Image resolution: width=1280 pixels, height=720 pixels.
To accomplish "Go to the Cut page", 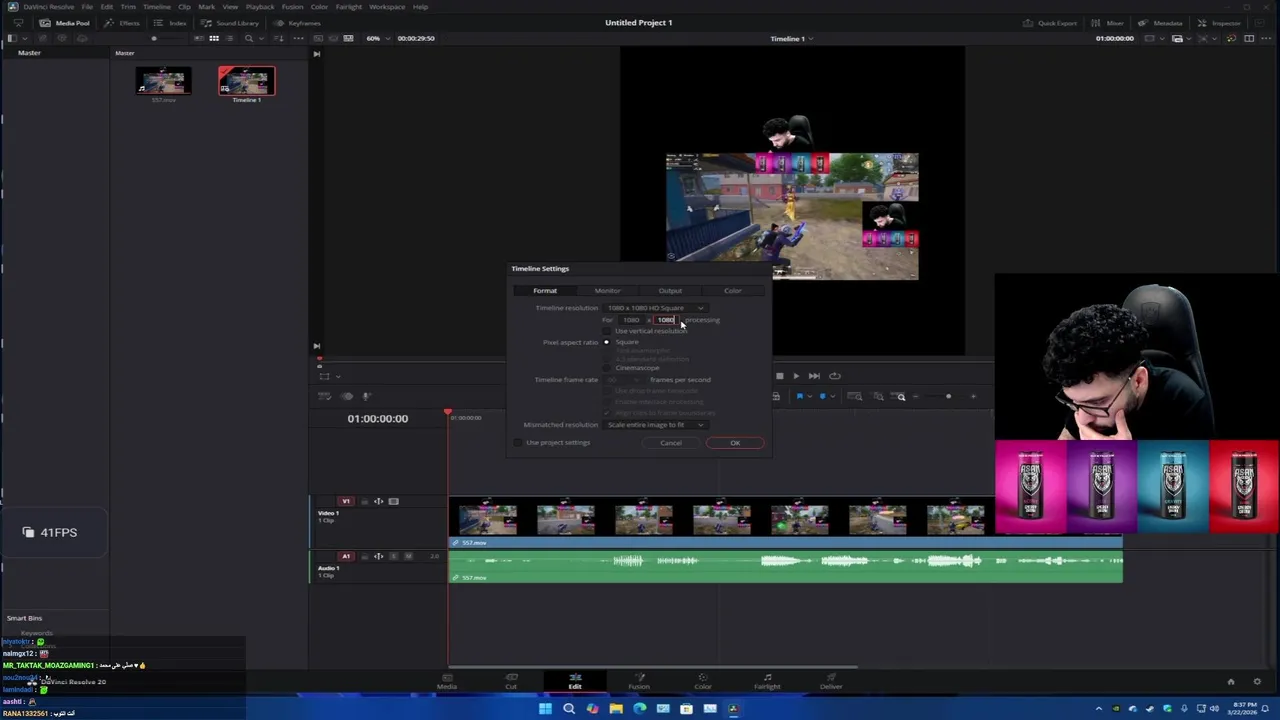I will (511, 681).
